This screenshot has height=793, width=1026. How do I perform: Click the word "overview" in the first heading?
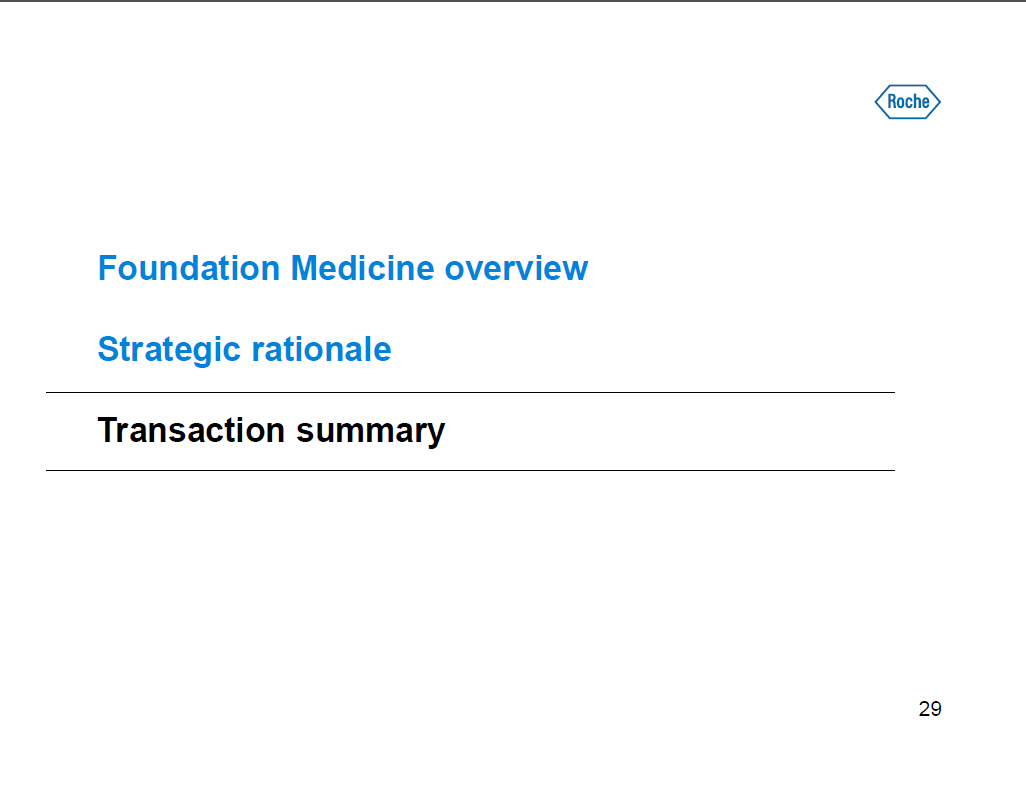tap(516, 268)
